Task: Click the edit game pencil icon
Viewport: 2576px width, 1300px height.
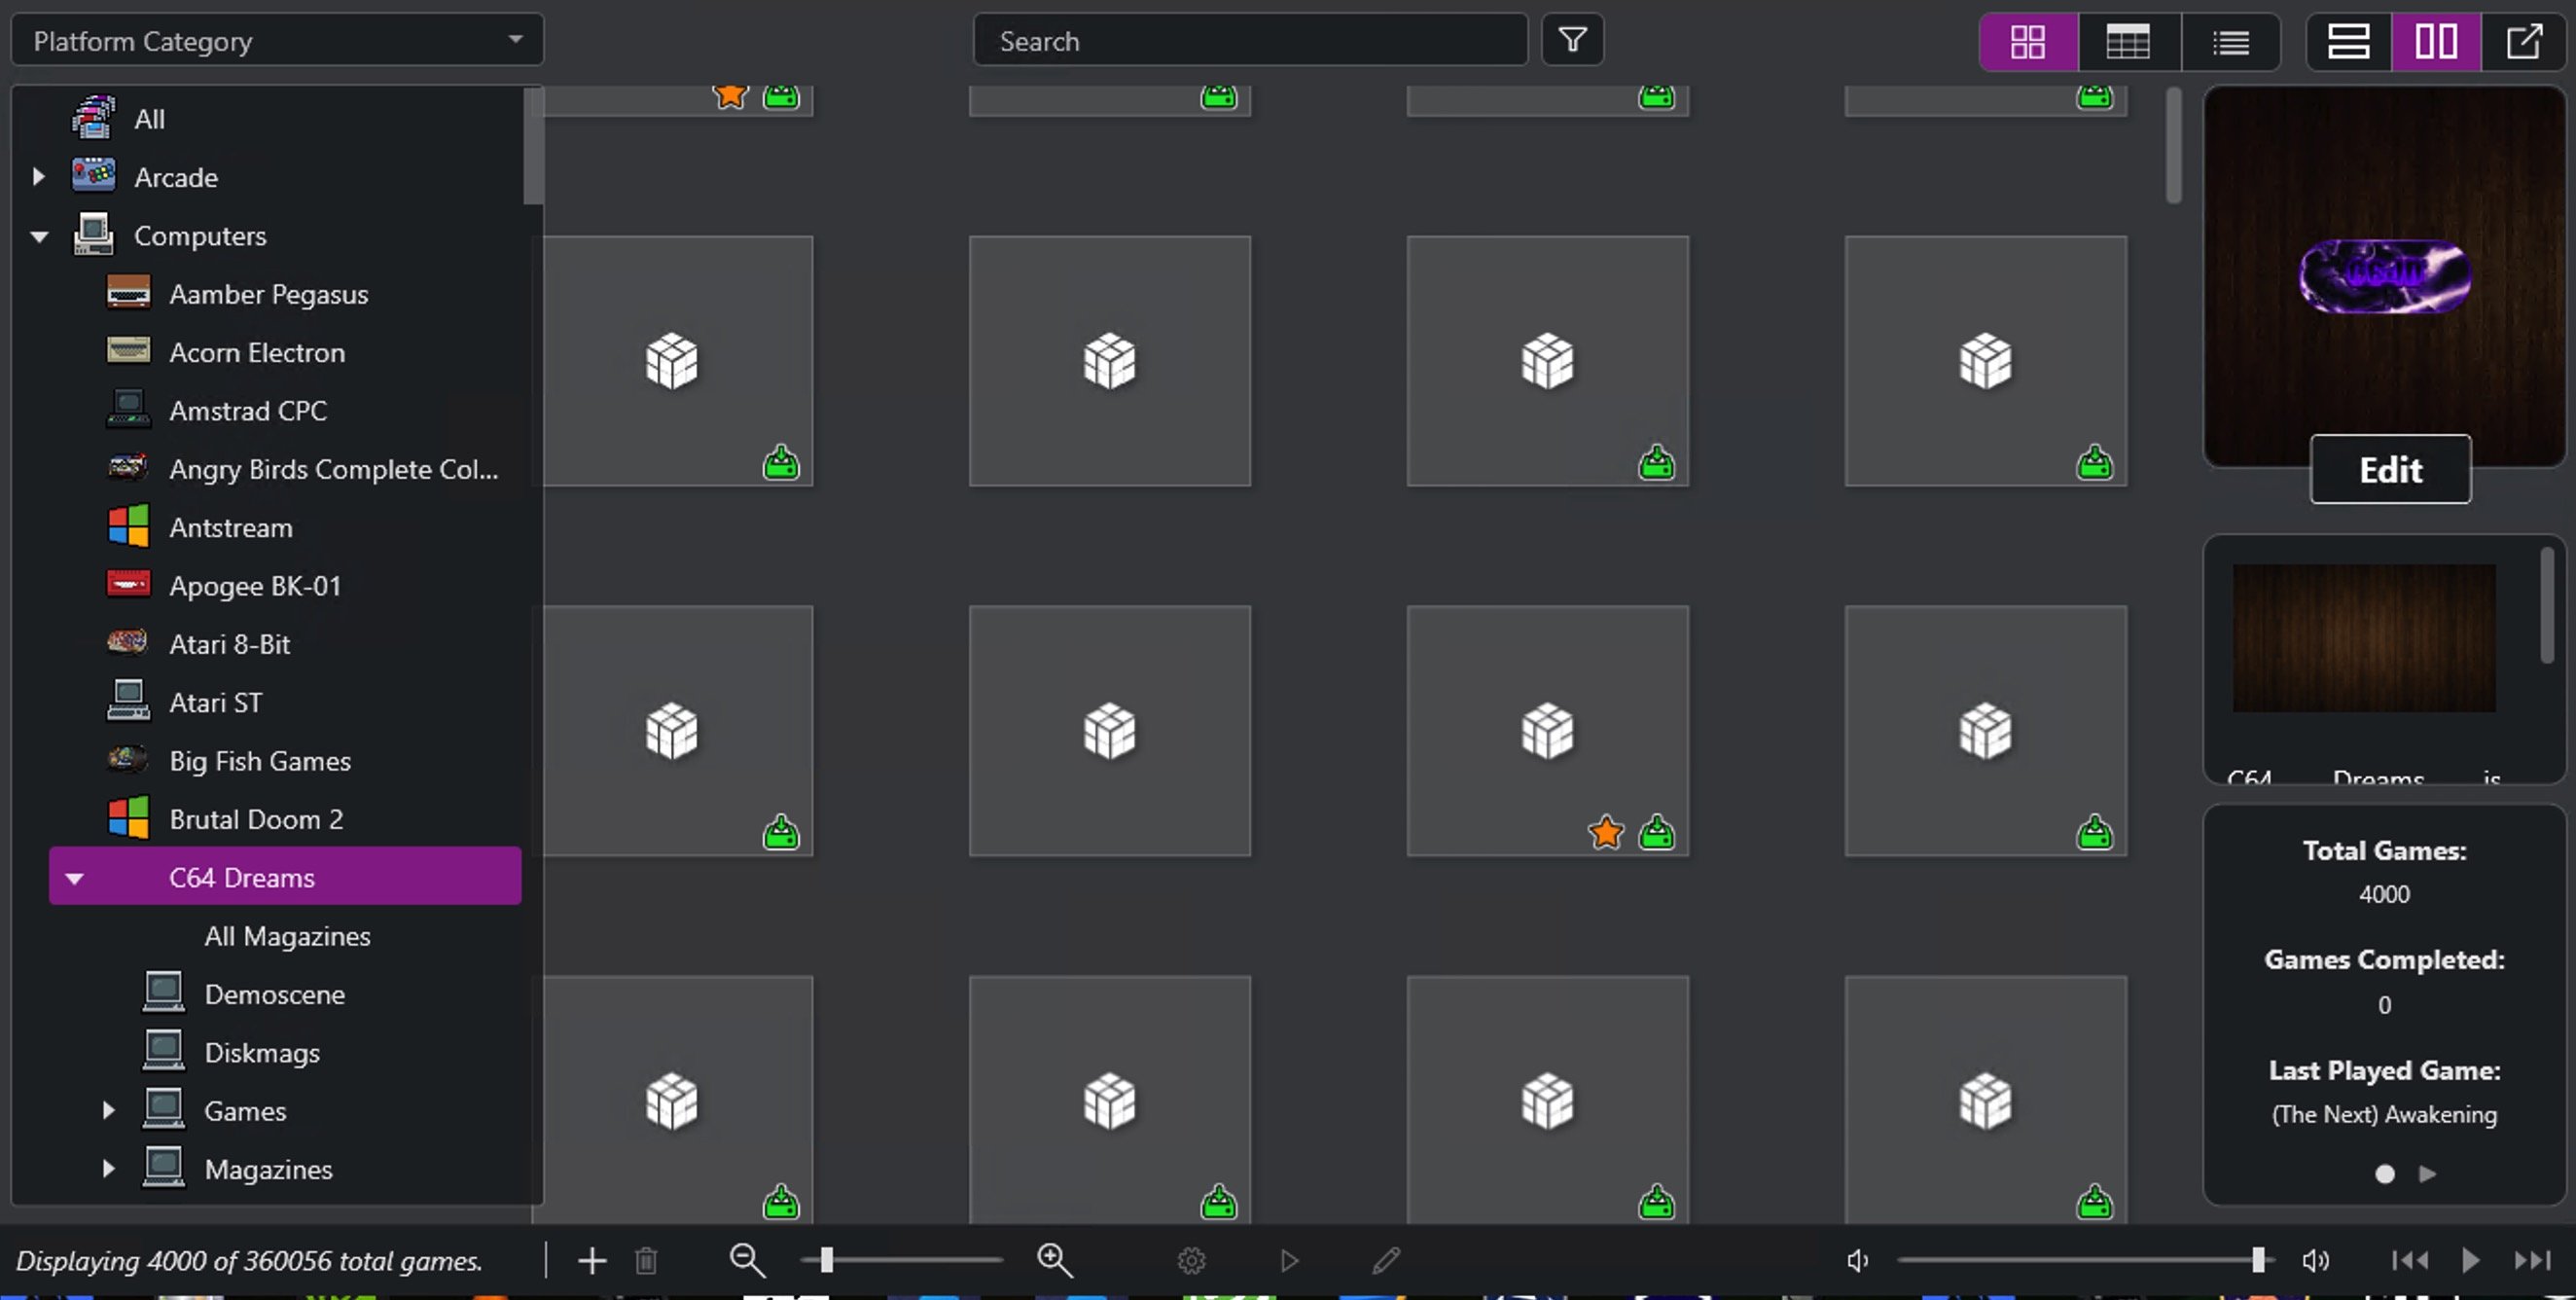Action: [1386, 1261]
